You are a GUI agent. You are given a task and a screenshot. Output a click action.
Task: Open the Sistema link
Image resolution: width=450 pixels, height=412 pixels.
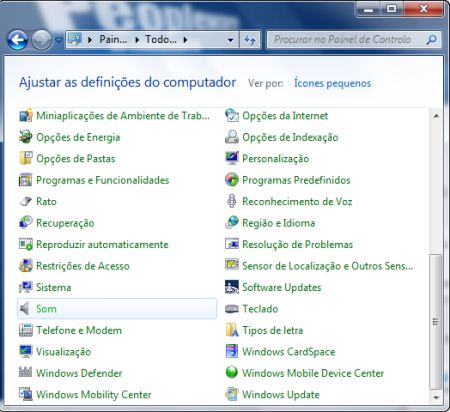click(54, 287)
